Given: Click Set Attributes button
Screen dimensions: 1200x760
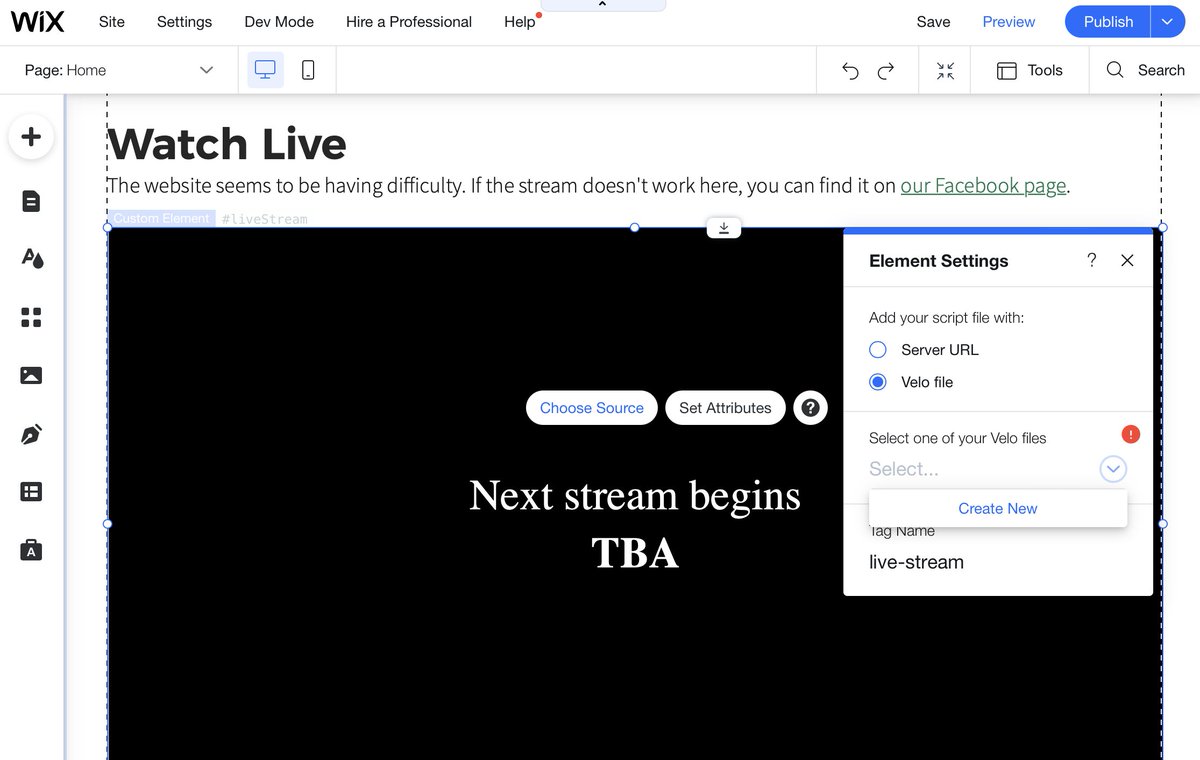Looking at the screenshot, I should coord(725,408).
